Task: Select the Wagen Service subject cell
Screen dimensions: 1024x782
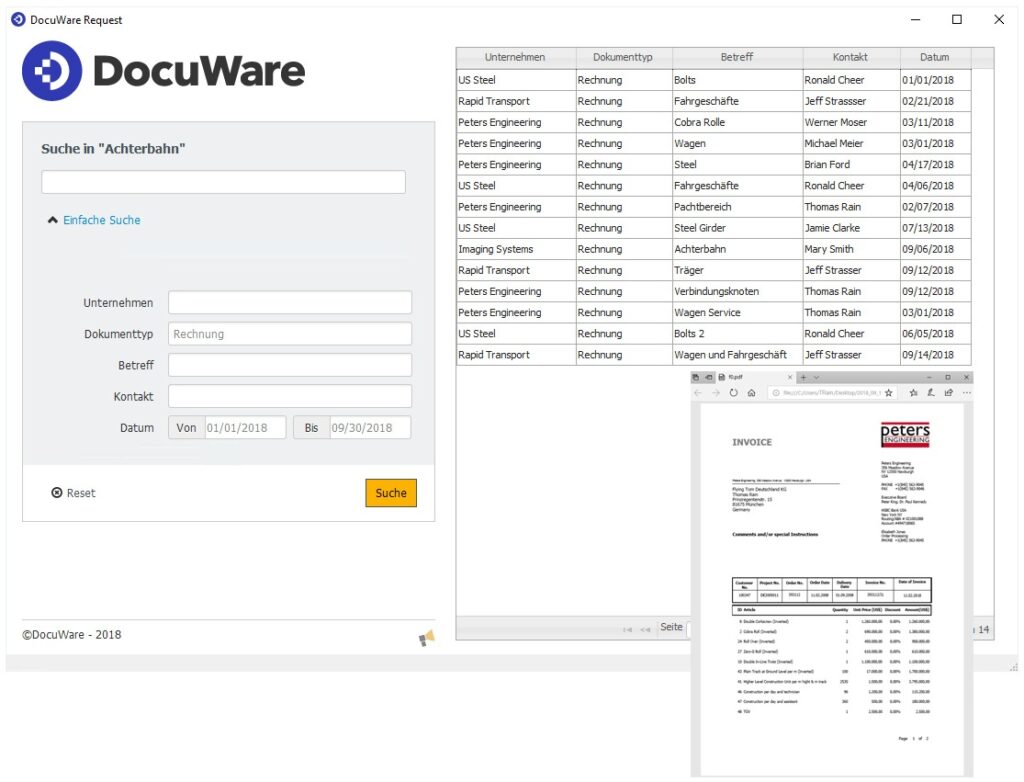Action: pyautogui.click(x=737, y=312)
